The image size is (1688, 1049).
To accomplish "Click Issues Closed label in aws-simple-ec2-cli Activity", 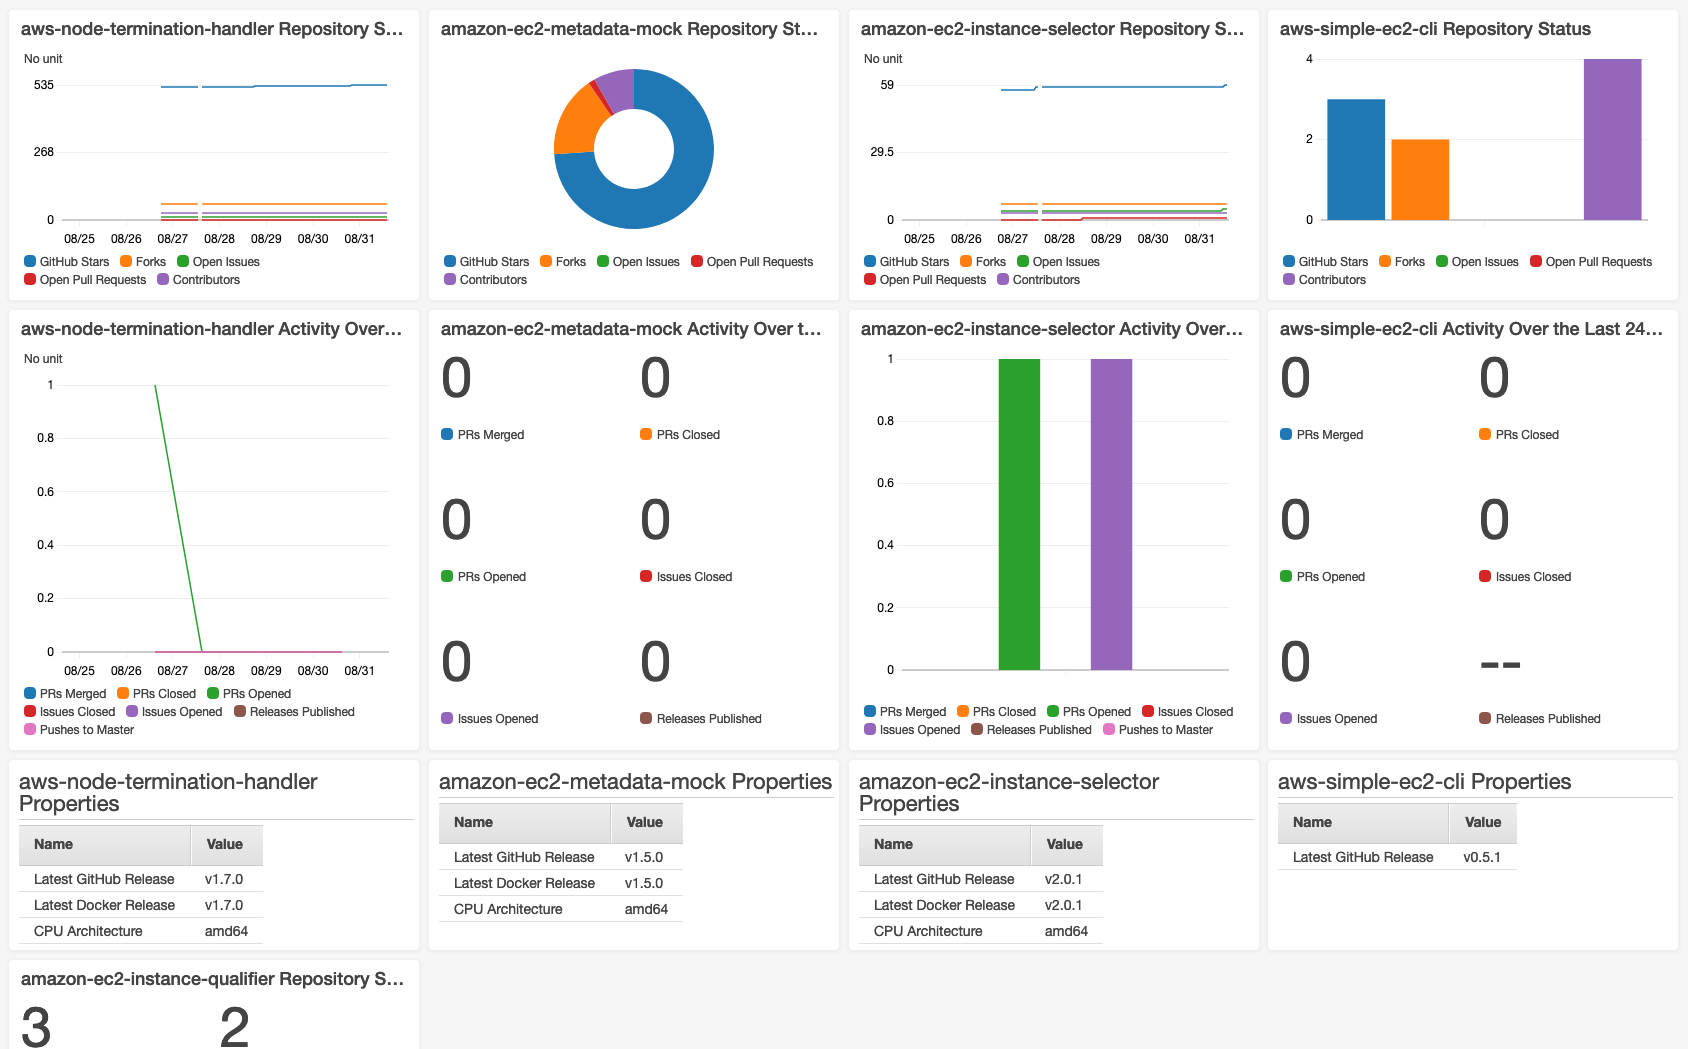I will click(x=1533, y=577).
